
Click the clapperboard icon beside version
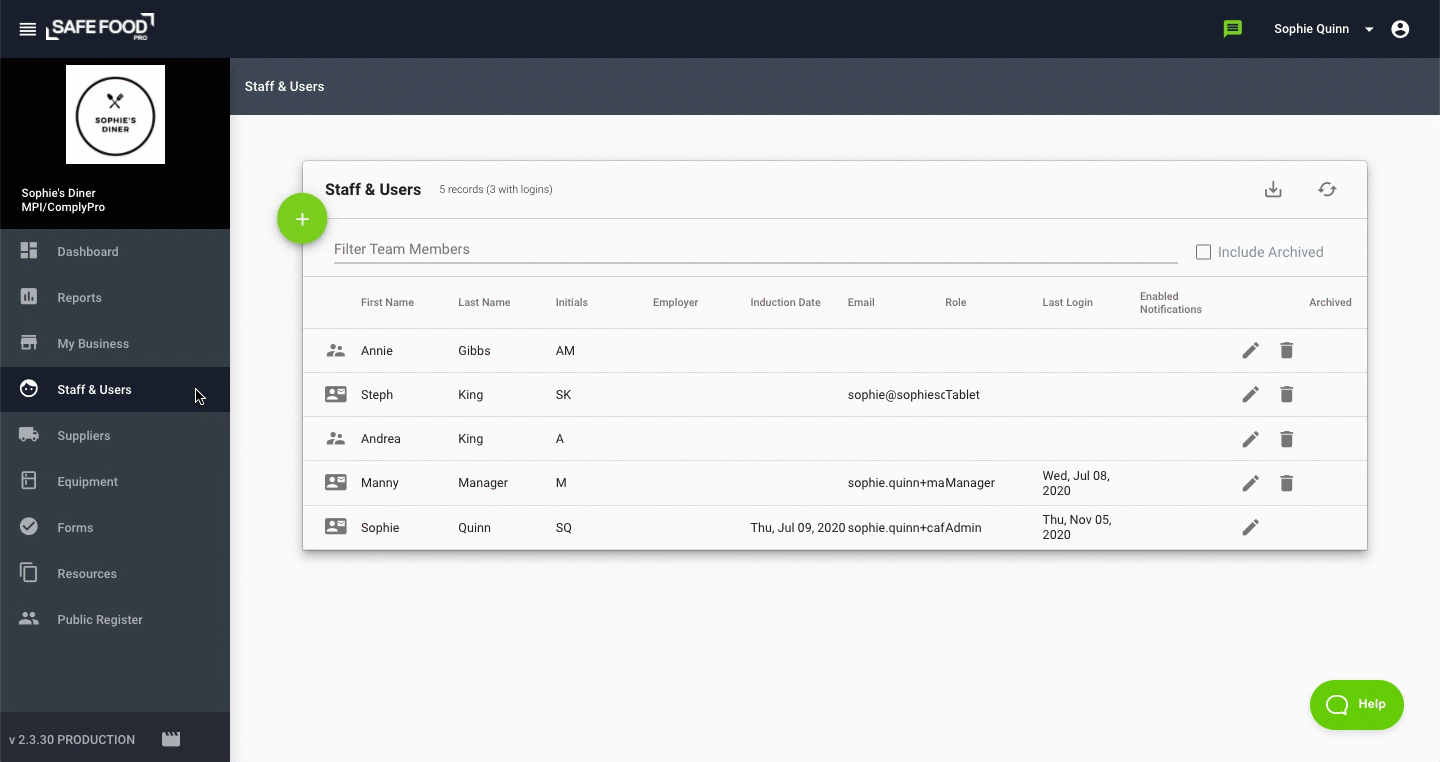[171, 739]
